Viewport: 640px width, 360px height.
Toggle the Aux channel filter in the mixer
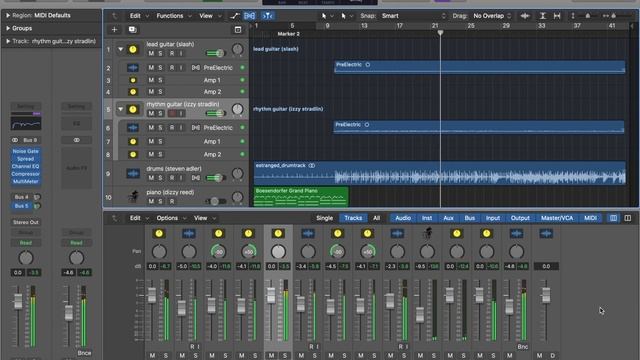(448, 218)
